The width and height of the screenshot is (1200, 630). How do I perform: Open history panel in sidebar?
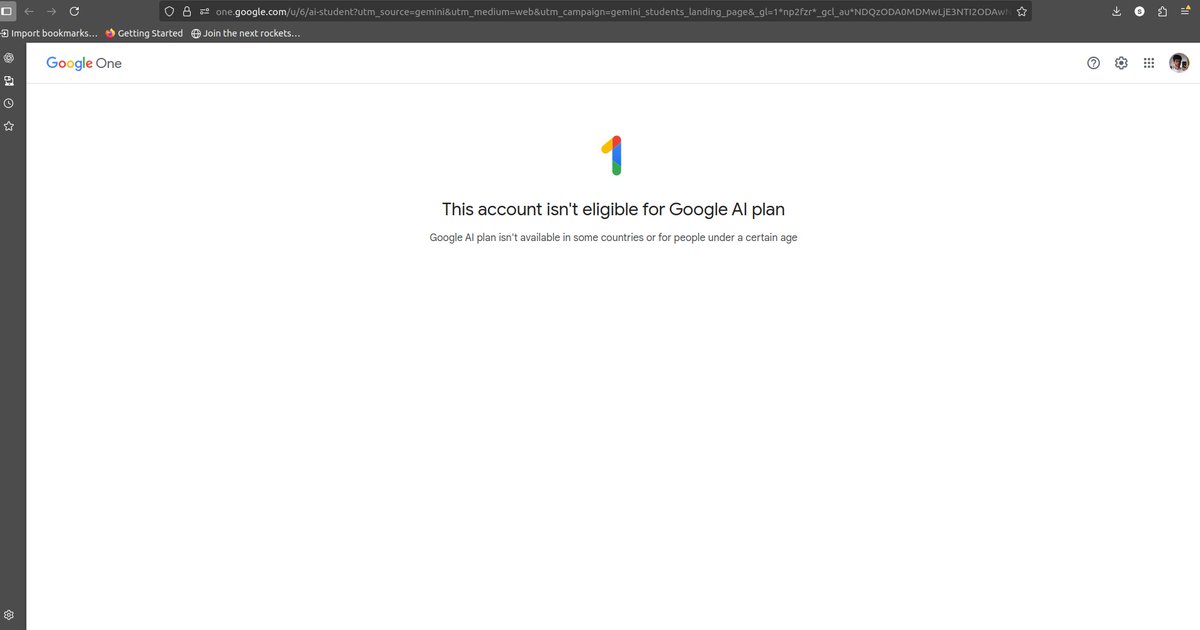pyautogui.click(x=9, y=103)
